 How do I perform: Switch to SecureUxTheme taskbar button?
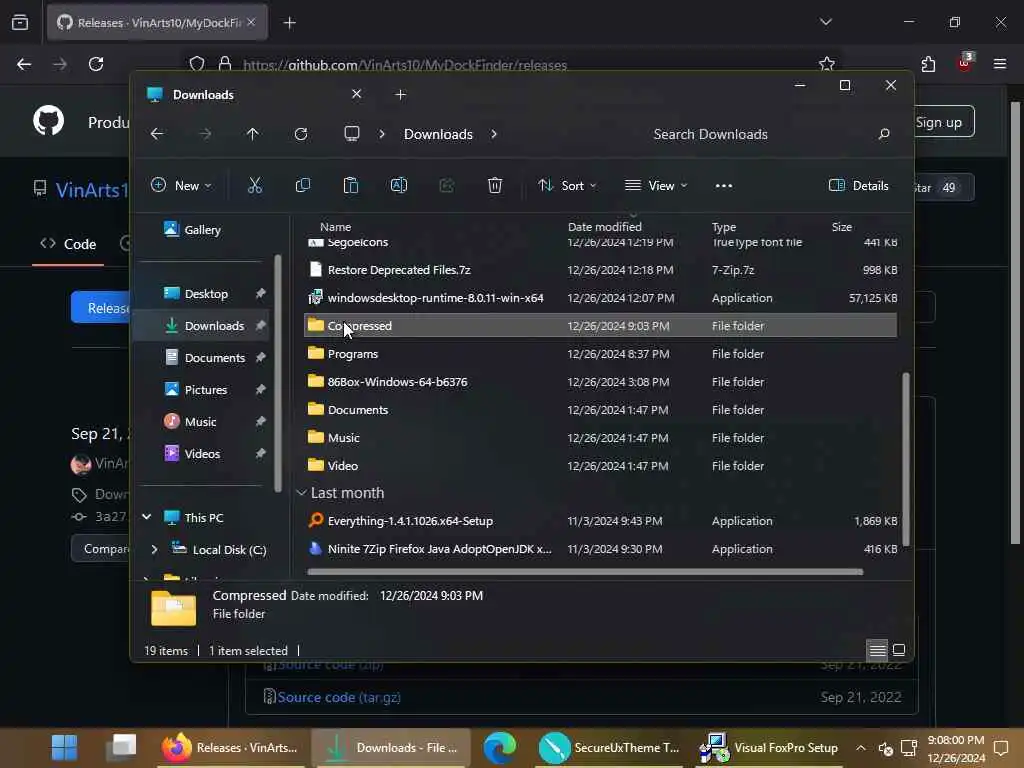[x=609, y=747]
